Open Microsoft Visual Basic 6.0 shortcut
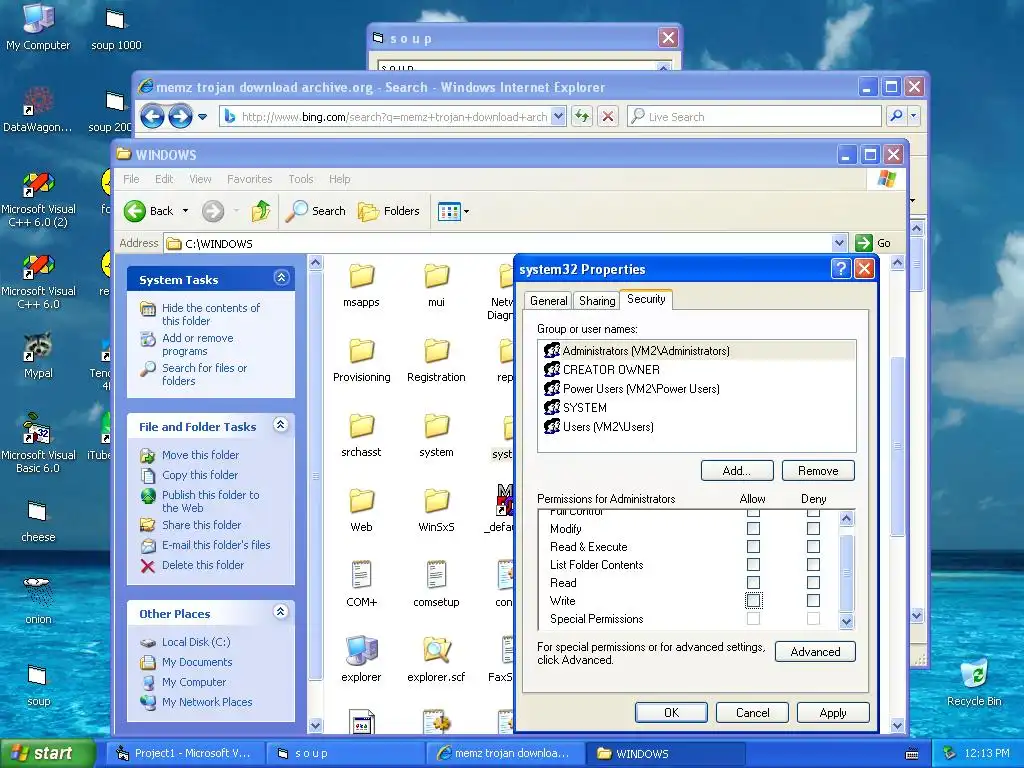Image resolution: width=1024 pixels, height=768 pixels. (38, 444)
